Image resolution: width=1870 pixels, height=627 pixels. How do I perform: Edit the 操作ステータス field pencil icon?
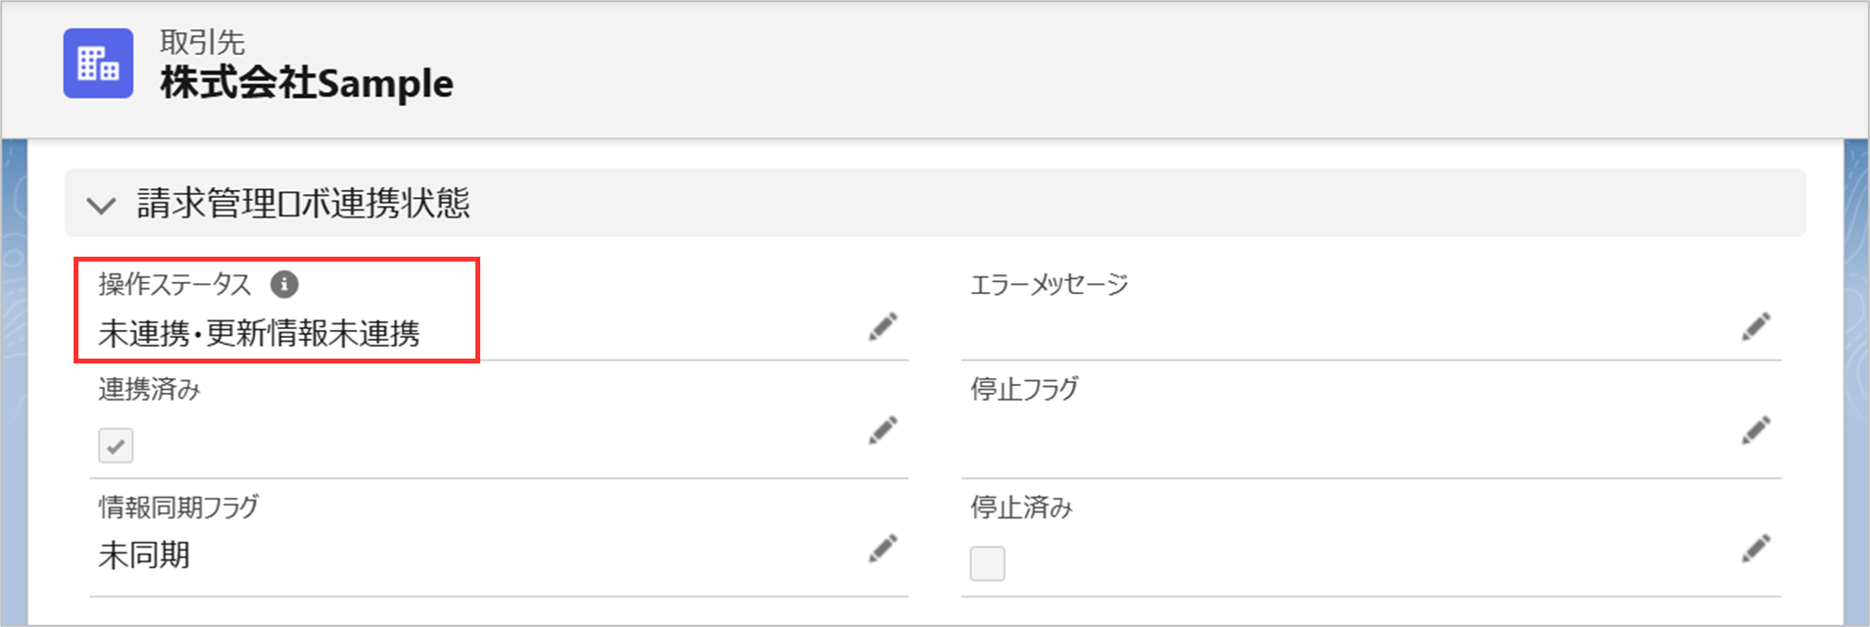[x=882, y=327]
